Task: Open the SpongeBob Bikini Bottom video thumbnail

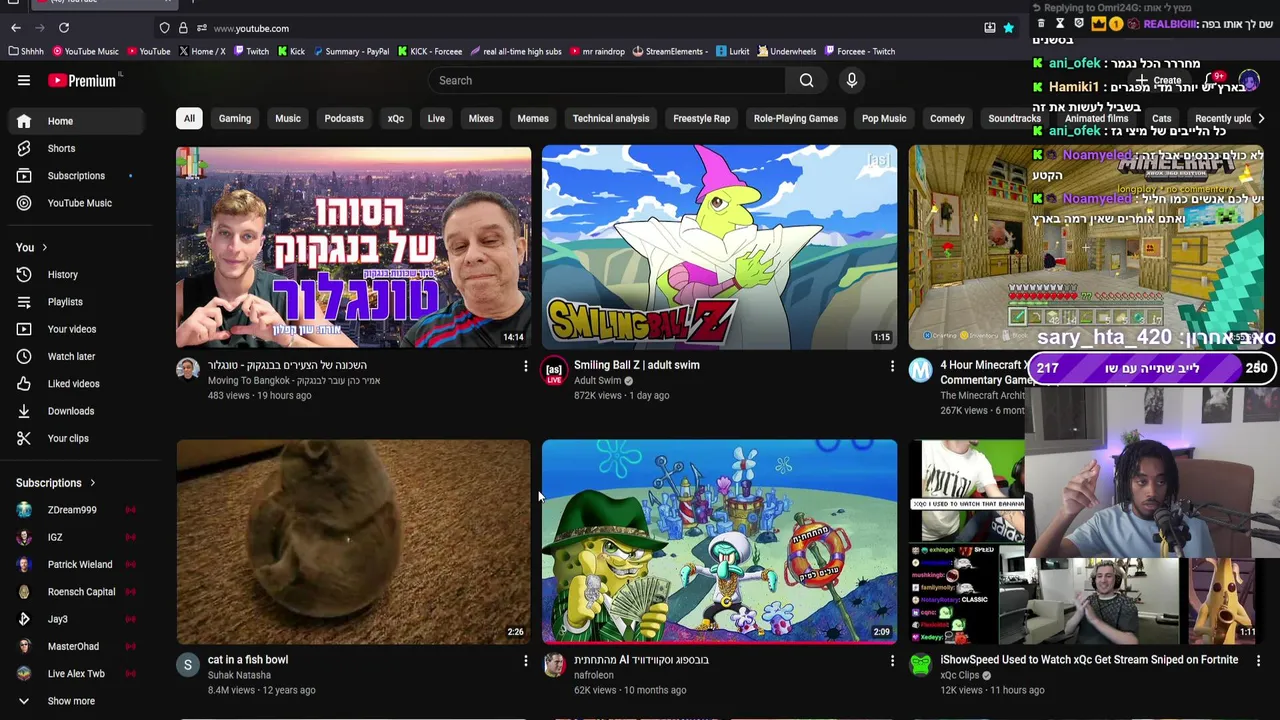Action: pyautogui.click(x=719, y=541)
